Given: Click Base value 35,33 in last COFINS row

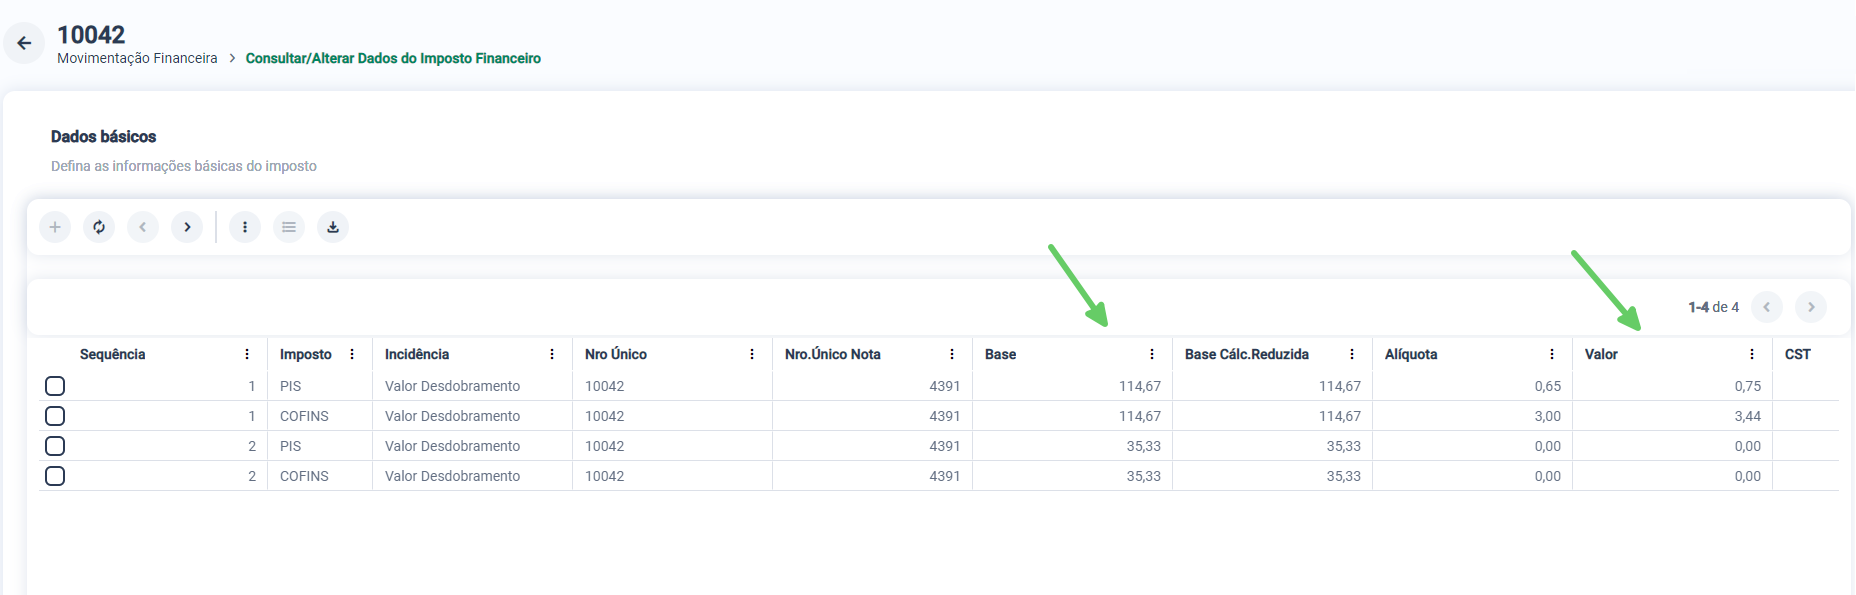Looking at the screenshot, I should pyautogui.click(x=1144, y=476).
